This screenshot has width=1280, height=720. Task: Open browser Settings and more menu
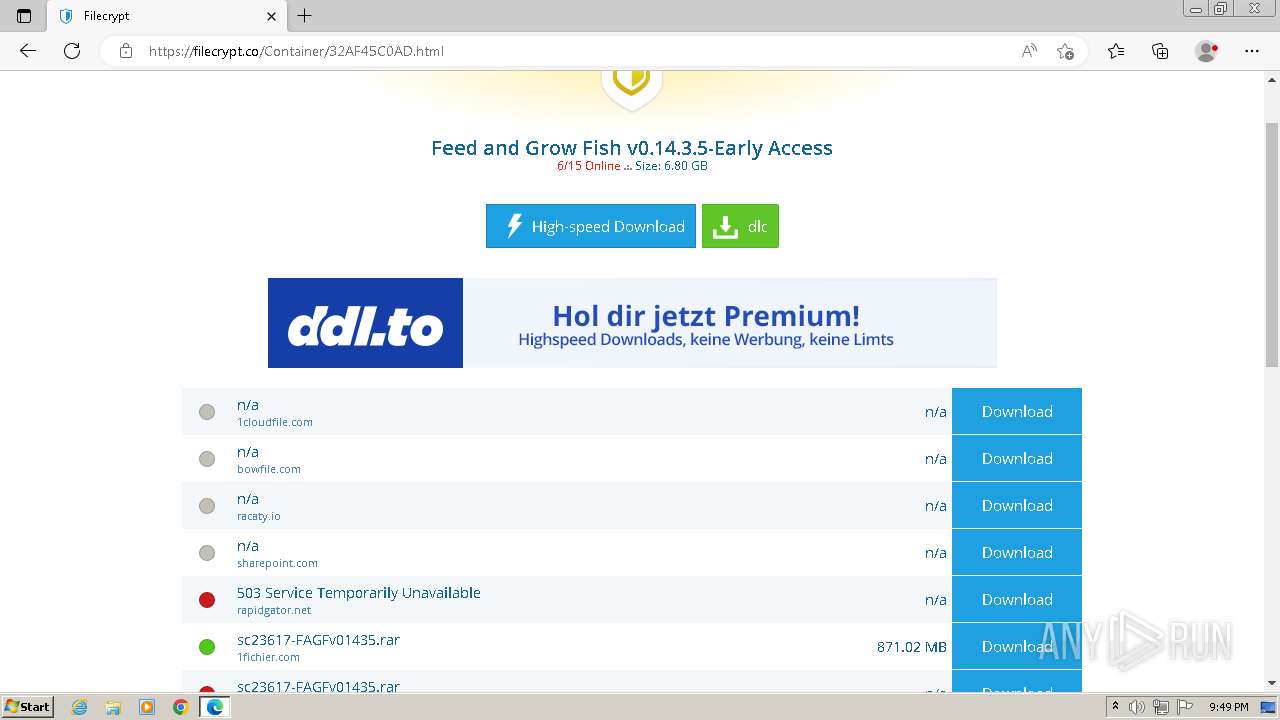point(1252,51)
